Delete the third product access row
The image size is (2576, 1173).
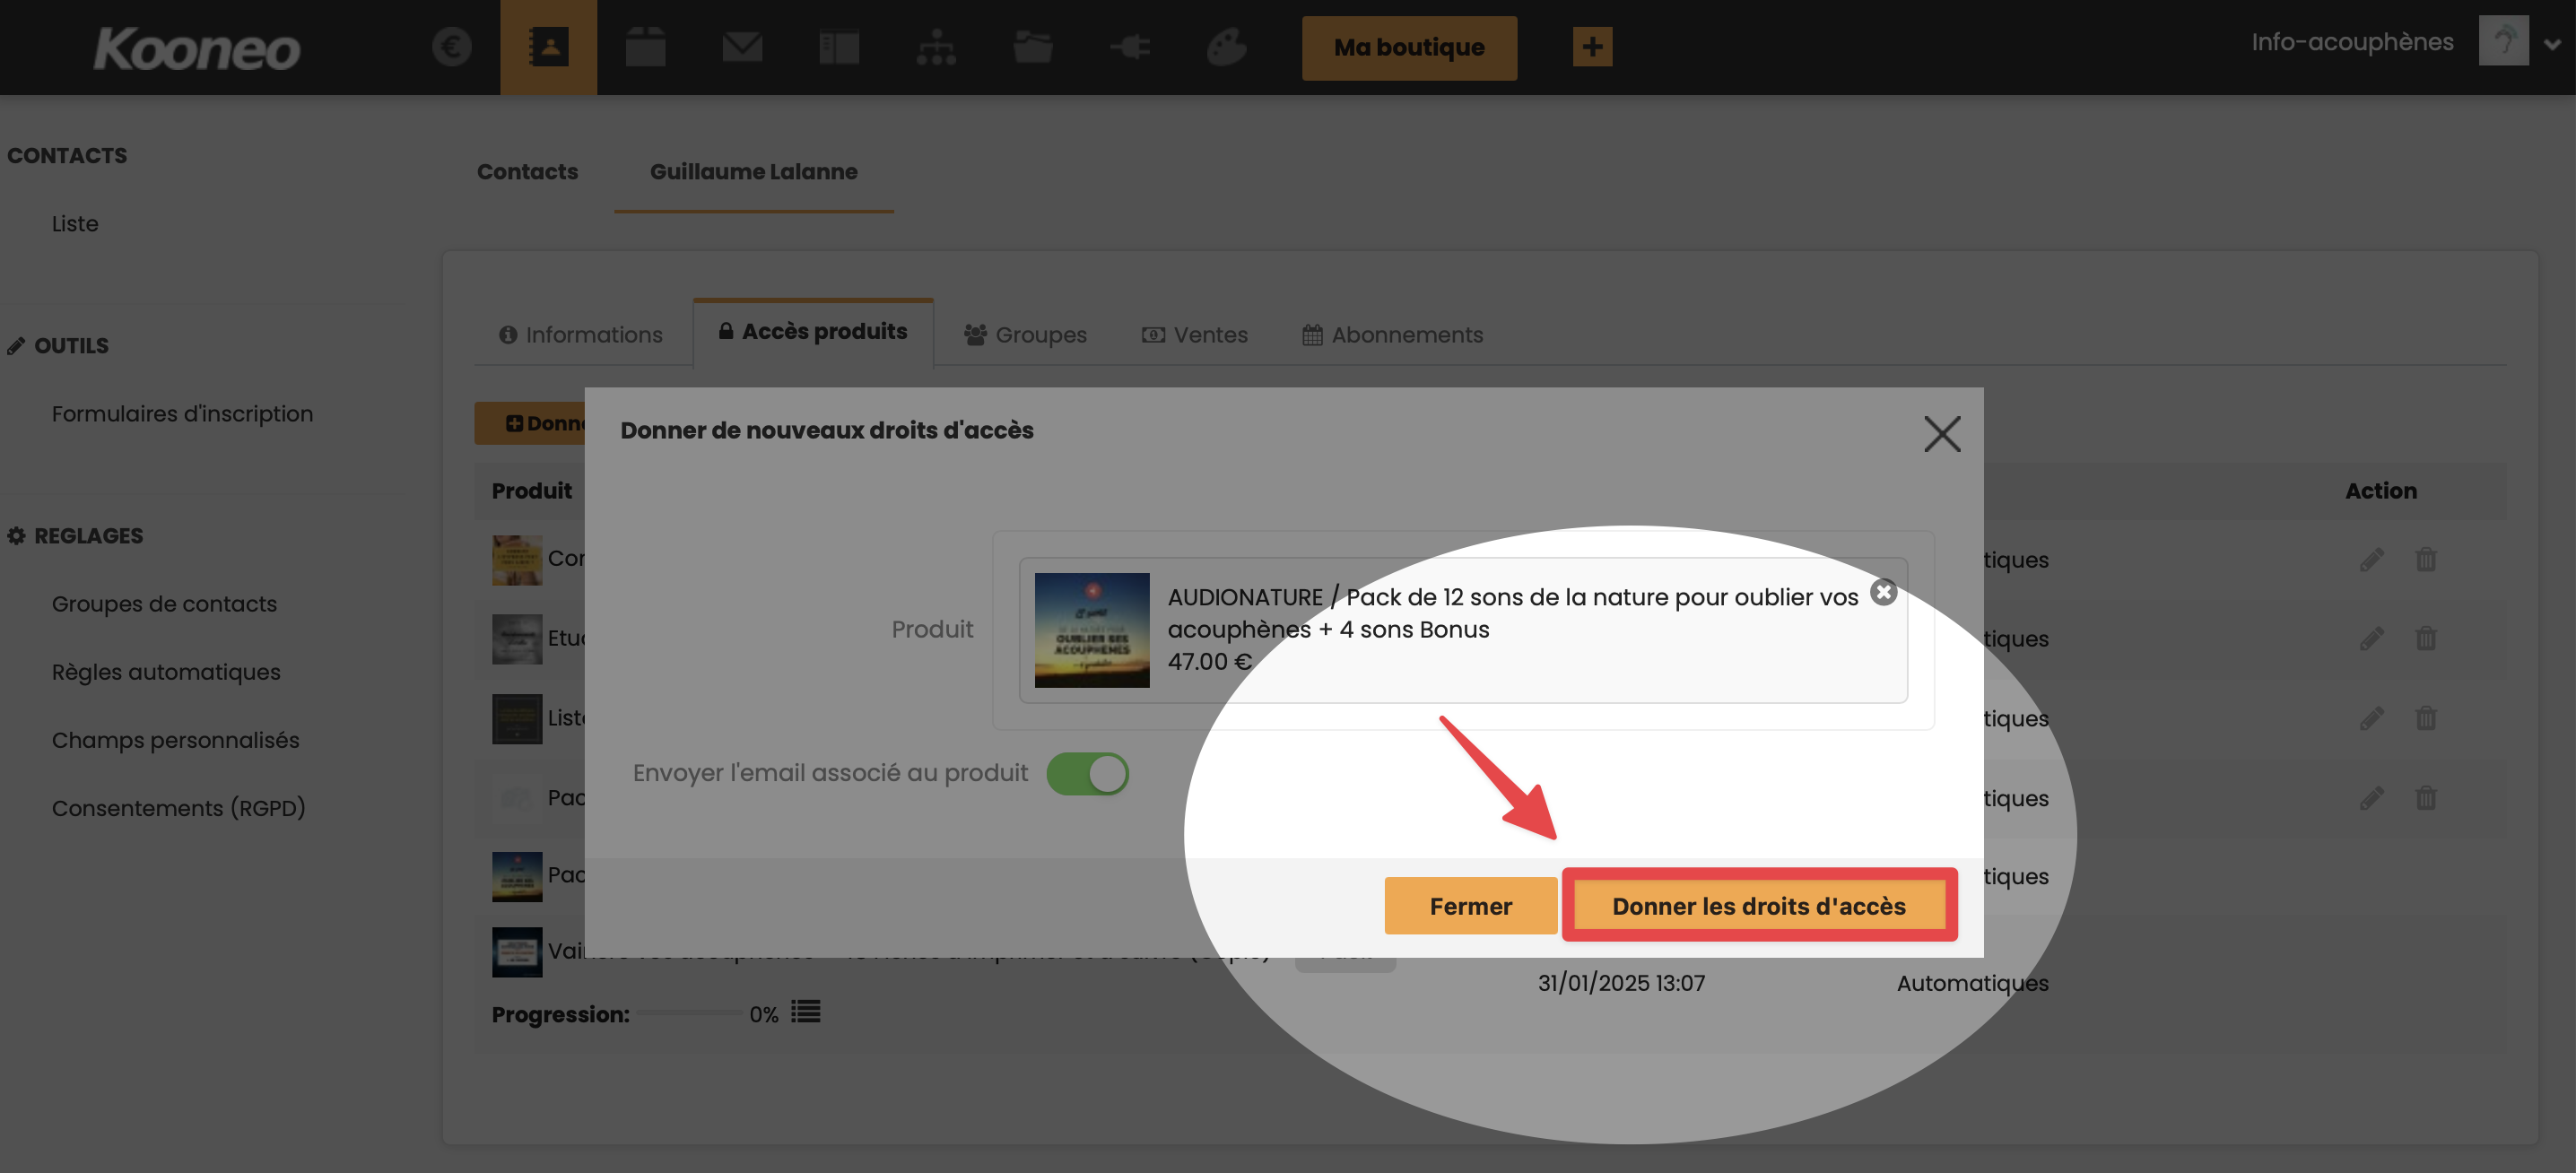click(2425, 718)
